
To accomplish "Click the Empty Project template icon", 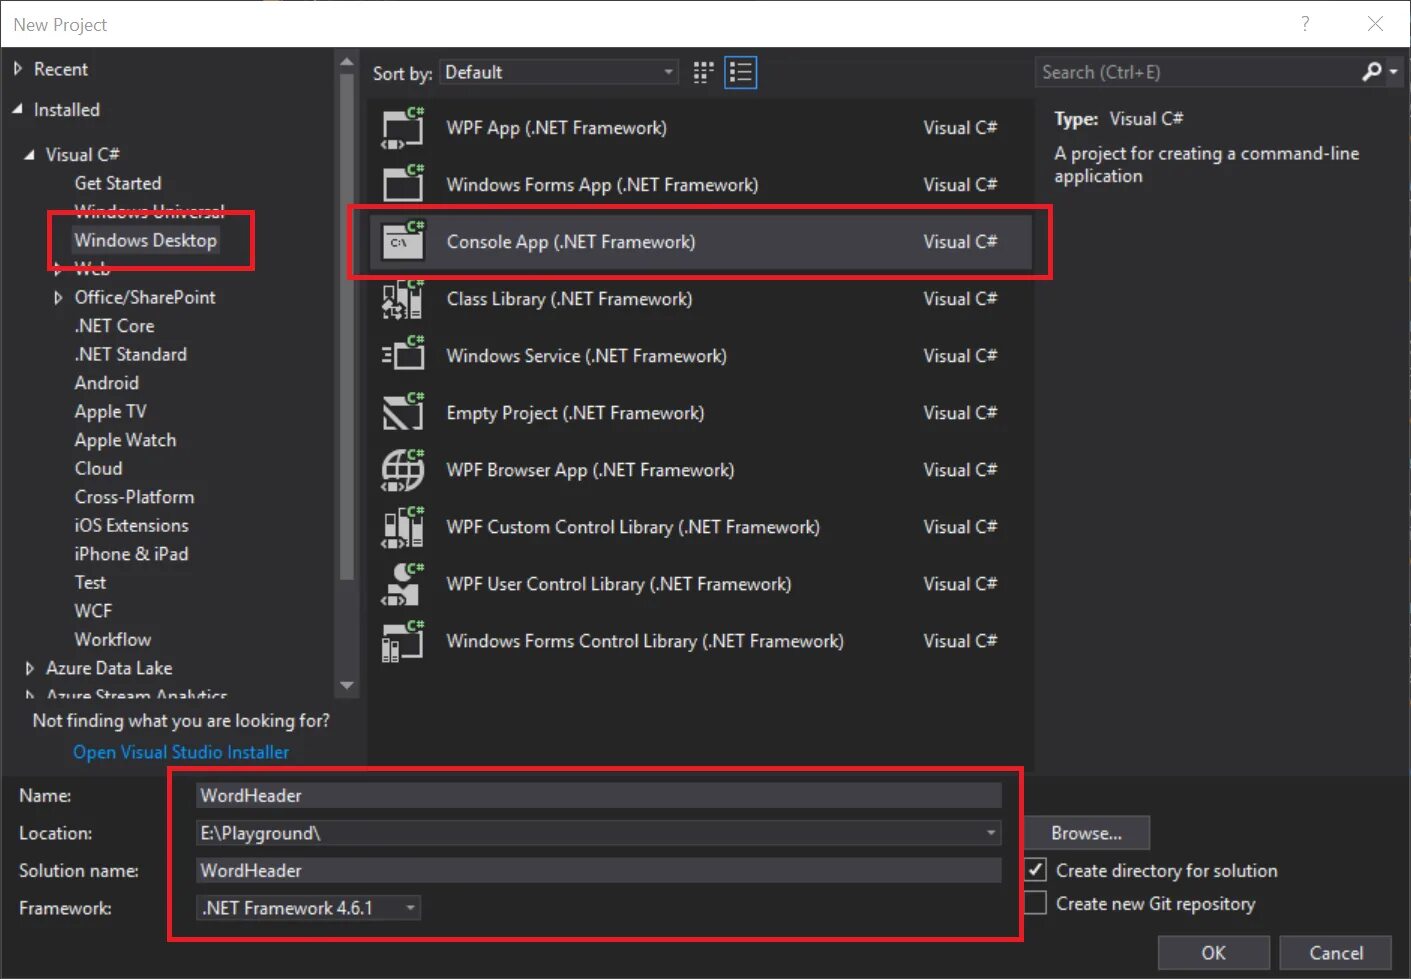I will 403,413.
